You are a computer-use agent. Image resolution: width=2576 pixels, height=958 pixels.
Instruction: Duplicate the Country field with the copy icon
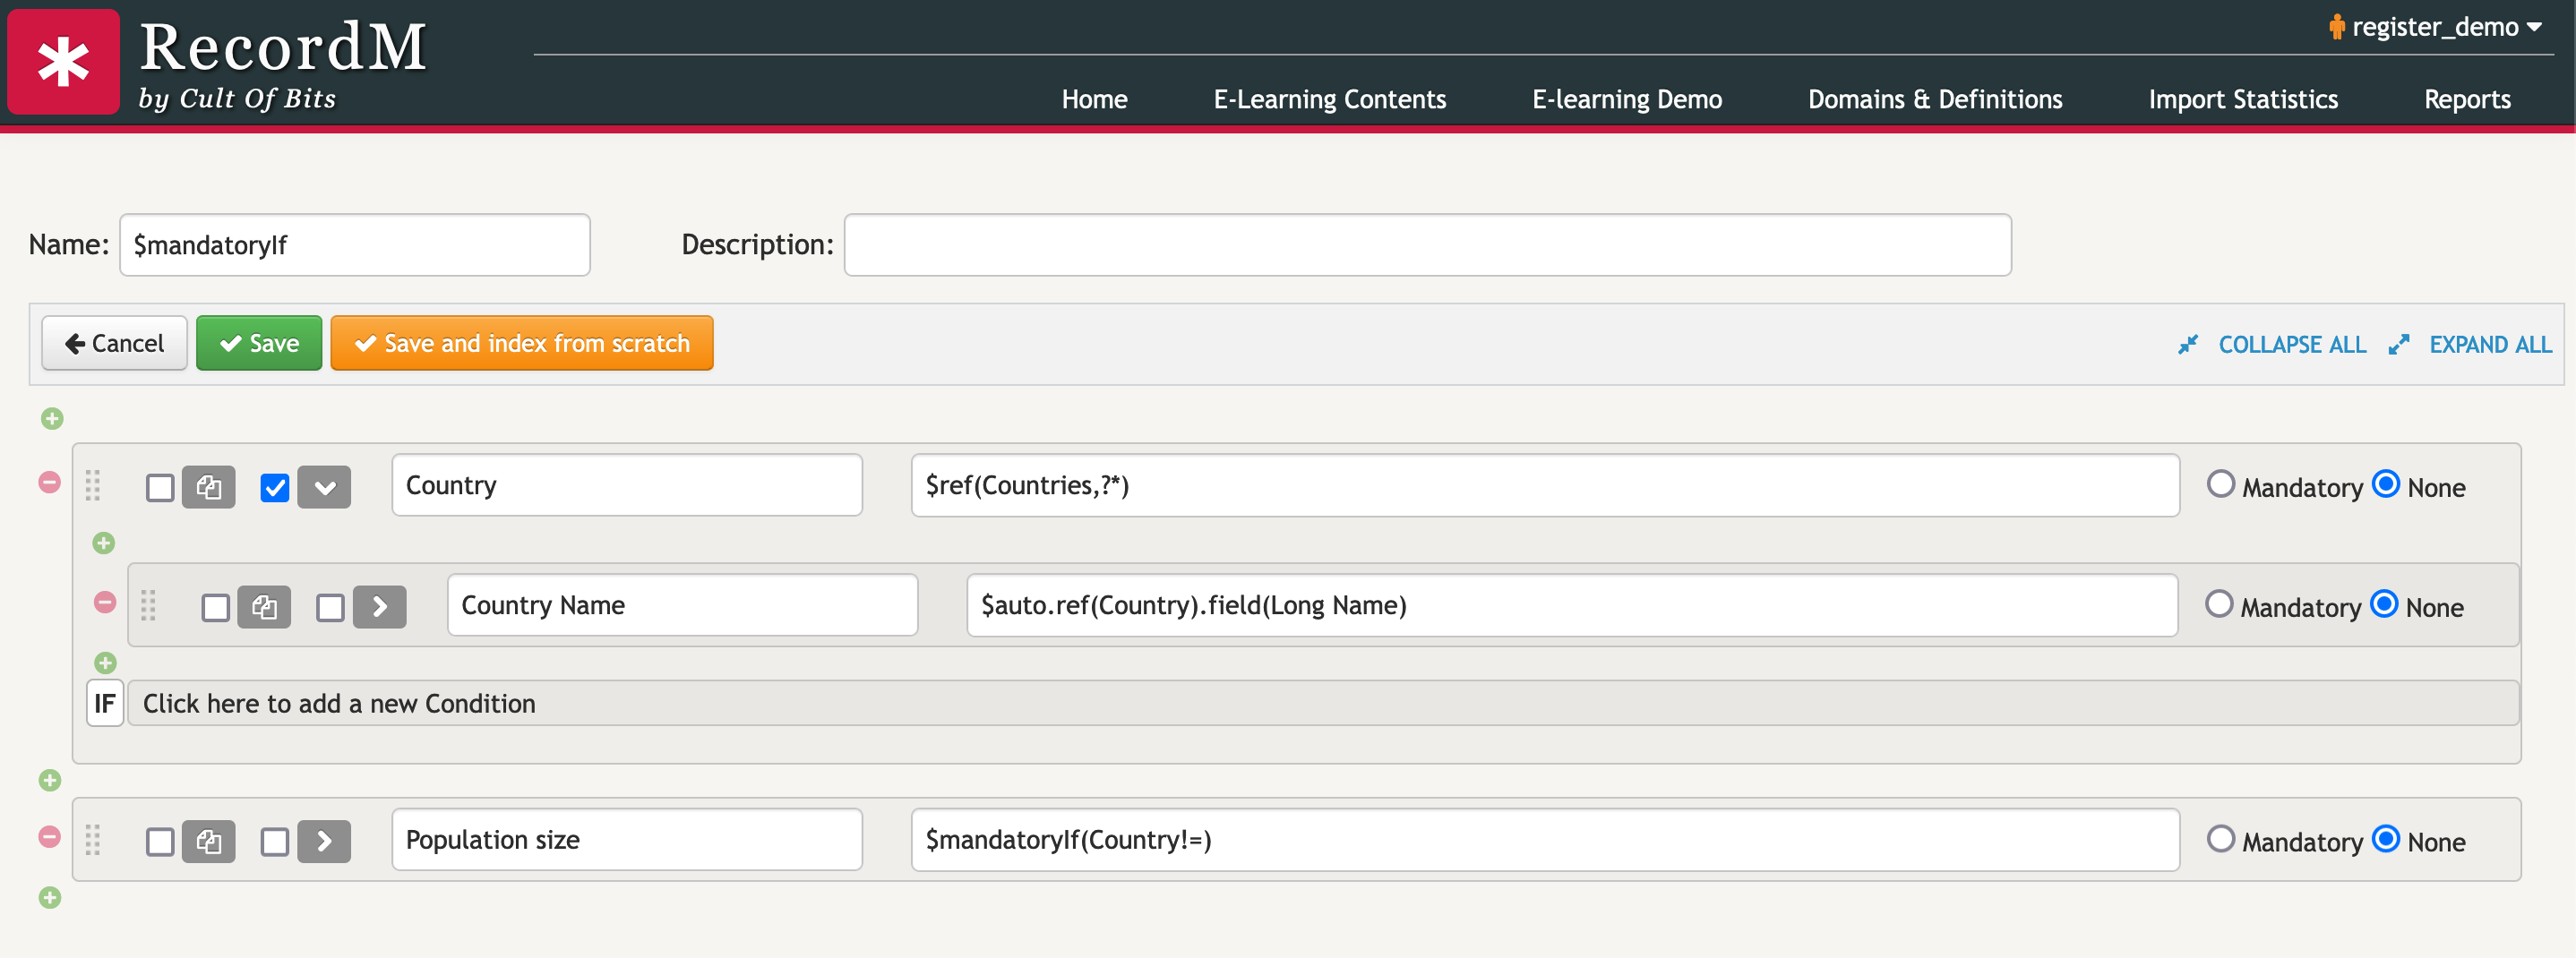pyautogui.click(x=208, y=487)
